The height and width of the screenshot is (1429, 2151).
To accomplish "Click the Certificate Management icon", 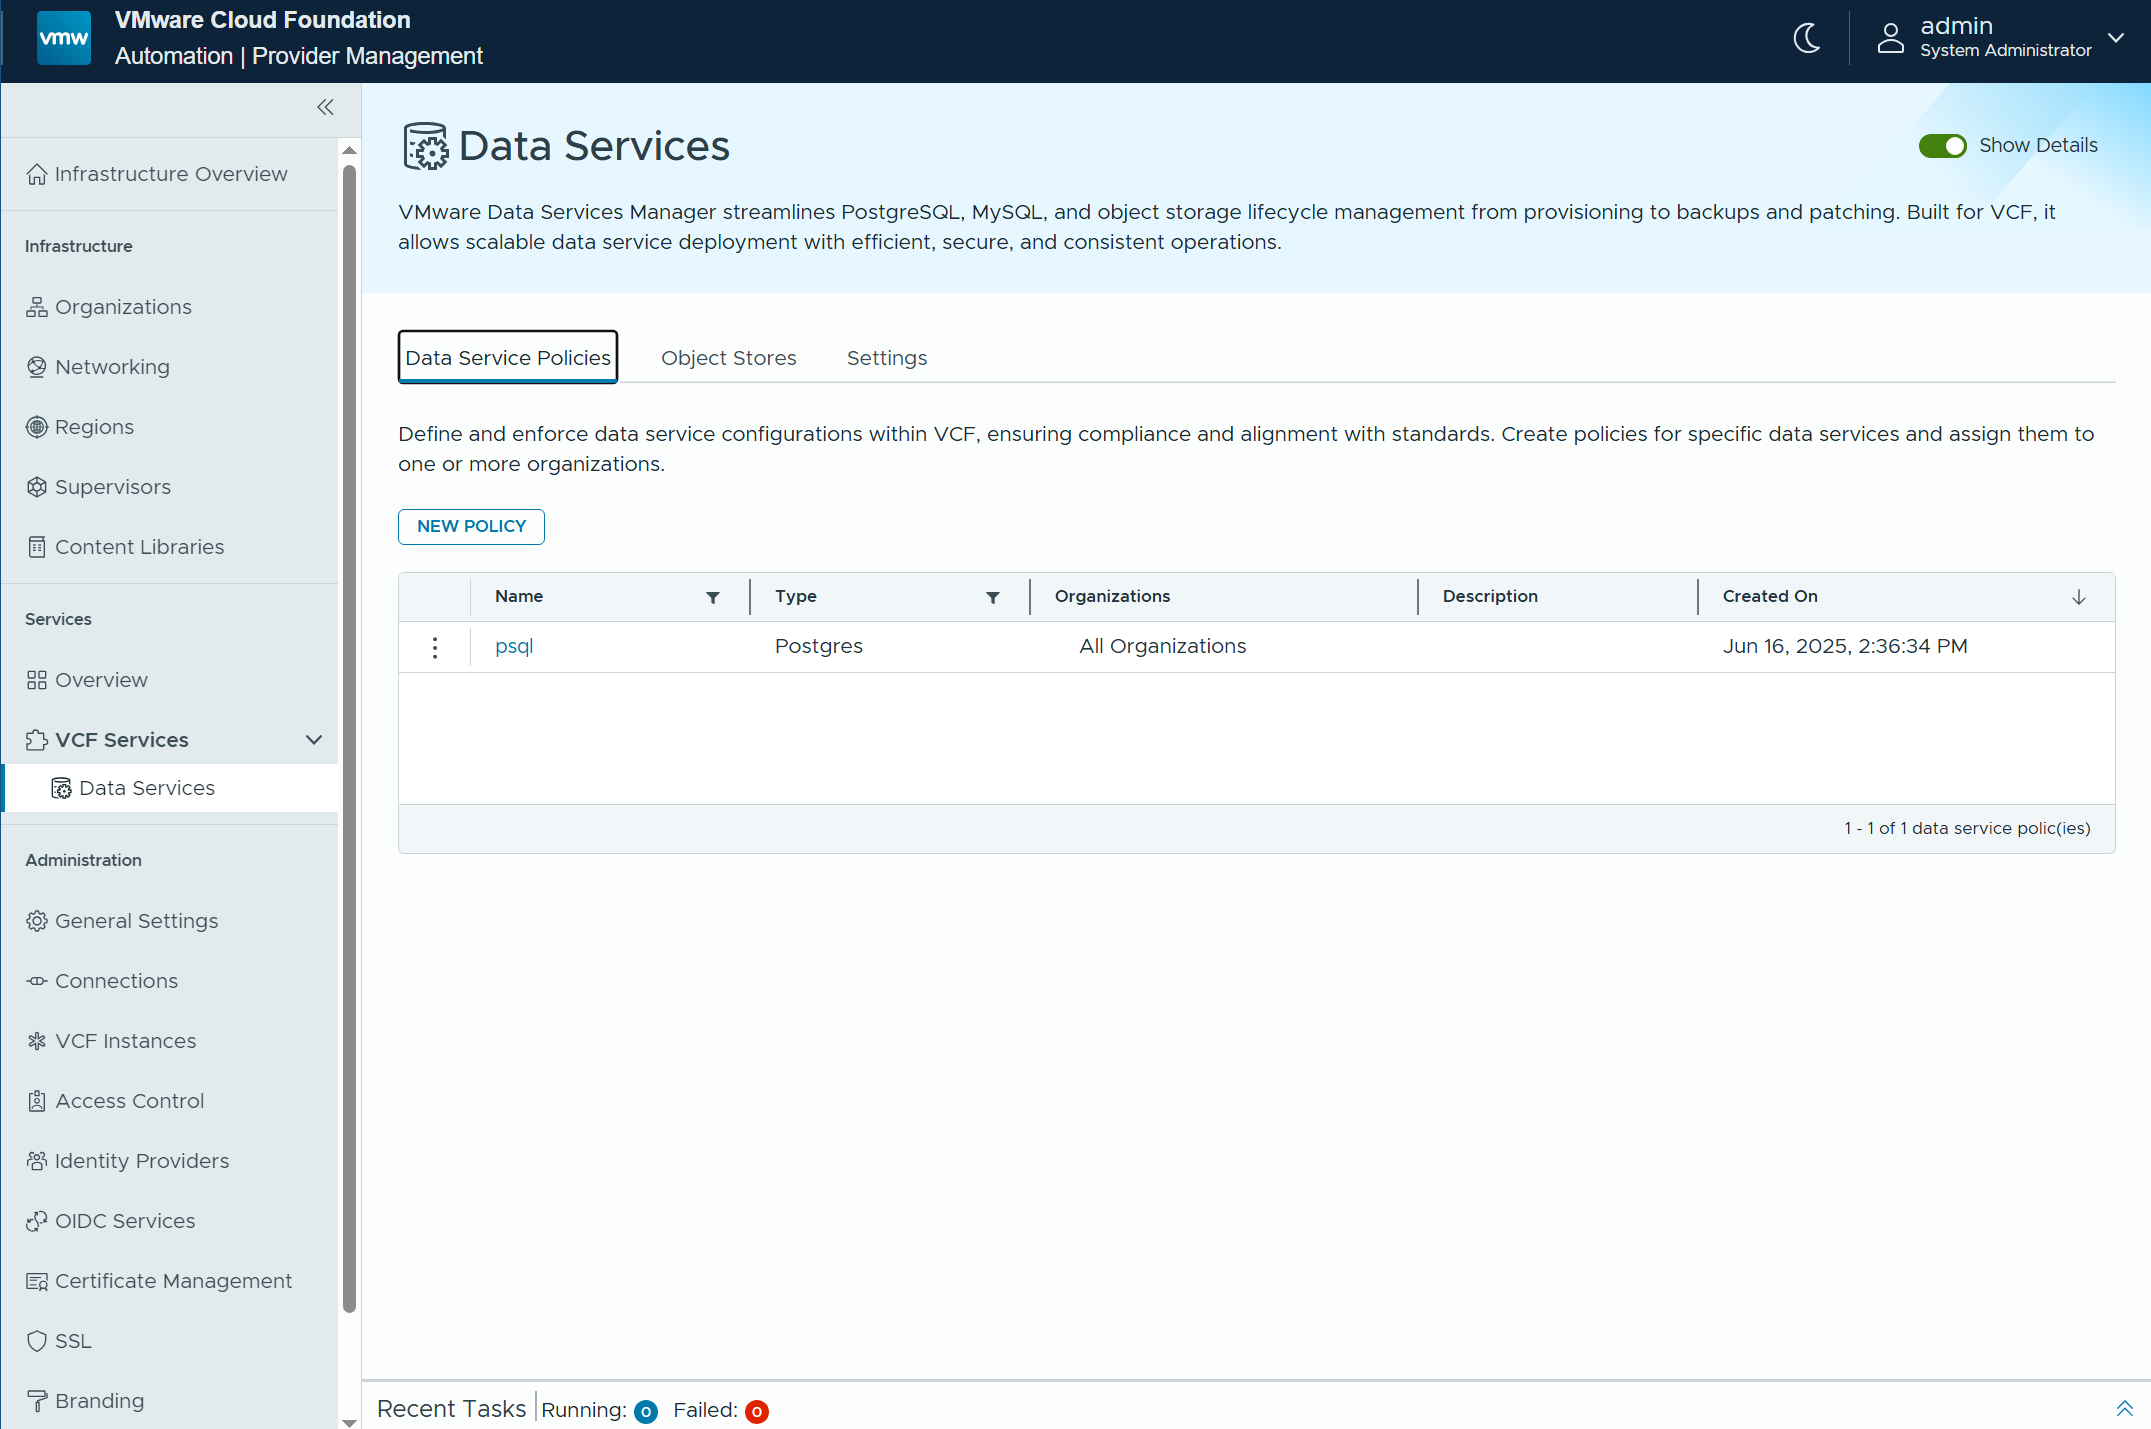I will point(37,1281).
